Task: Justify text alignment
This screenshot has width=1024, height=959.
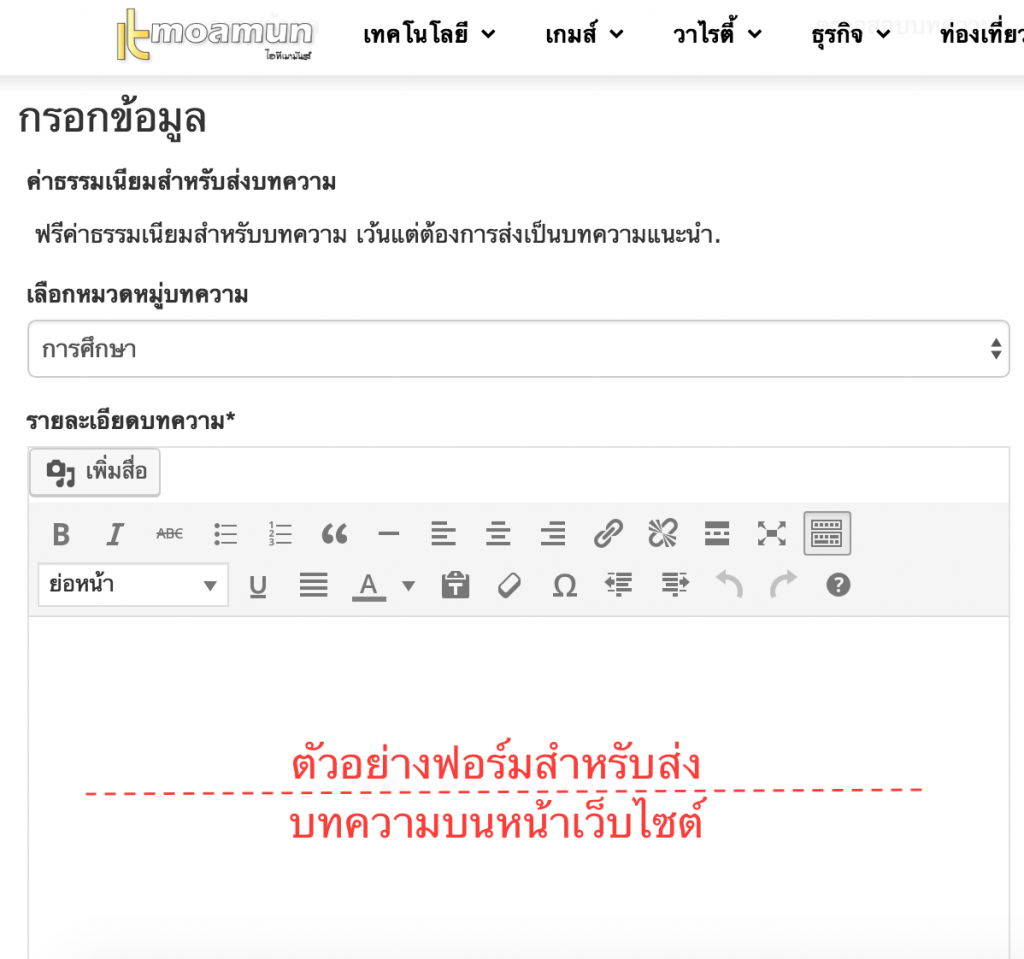Action: coord(313,585)
